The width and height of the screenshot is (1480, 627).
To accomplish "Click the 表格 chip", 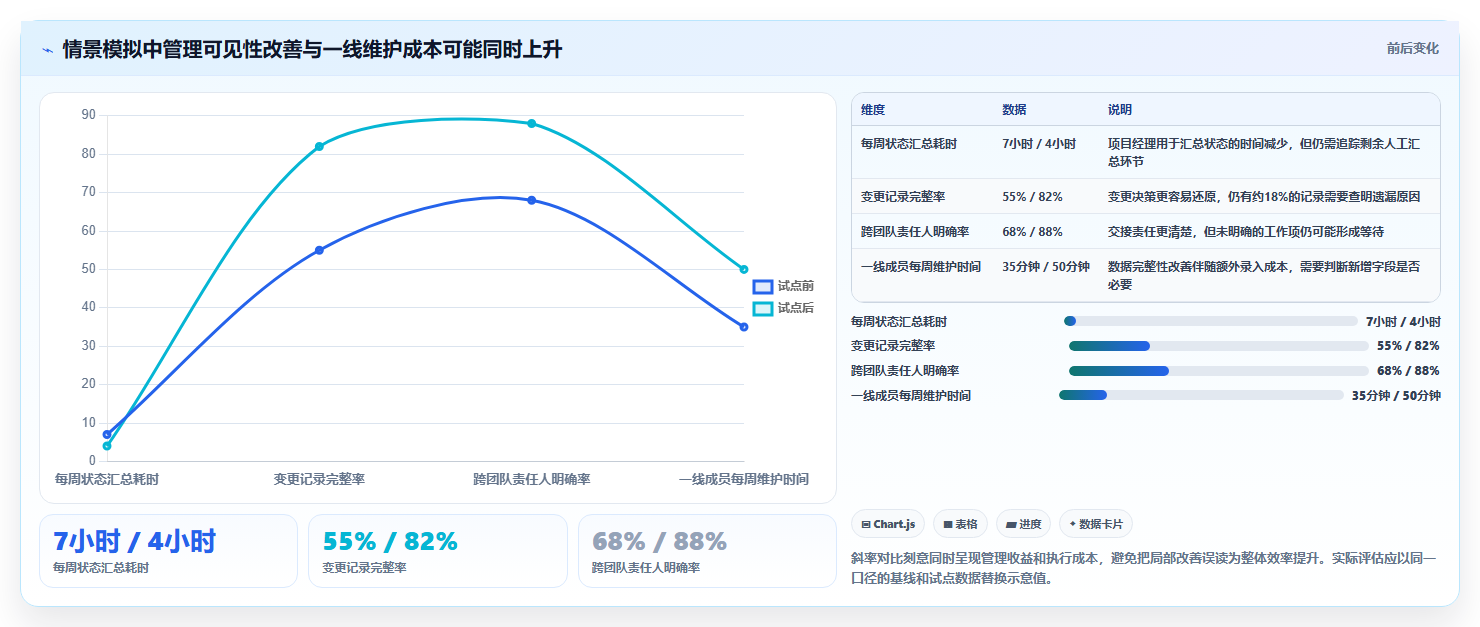I will 960,524.
